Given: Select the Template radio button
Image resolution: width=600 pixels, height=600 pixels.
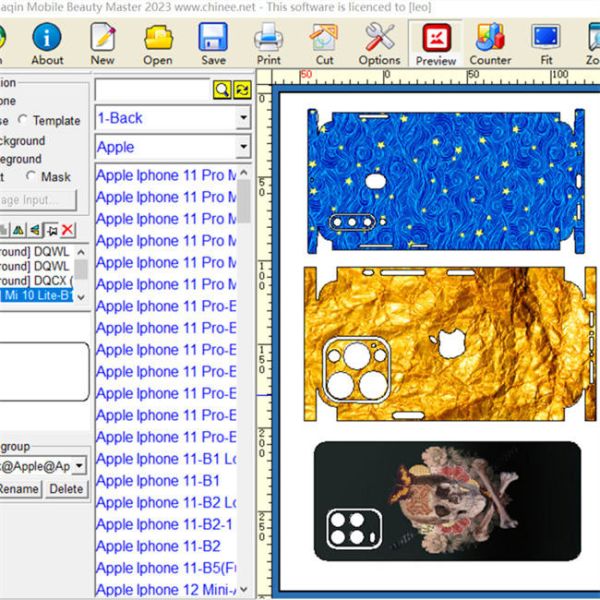Looking at the screenshot, I should pyautogui.click(x=24, y=121).
